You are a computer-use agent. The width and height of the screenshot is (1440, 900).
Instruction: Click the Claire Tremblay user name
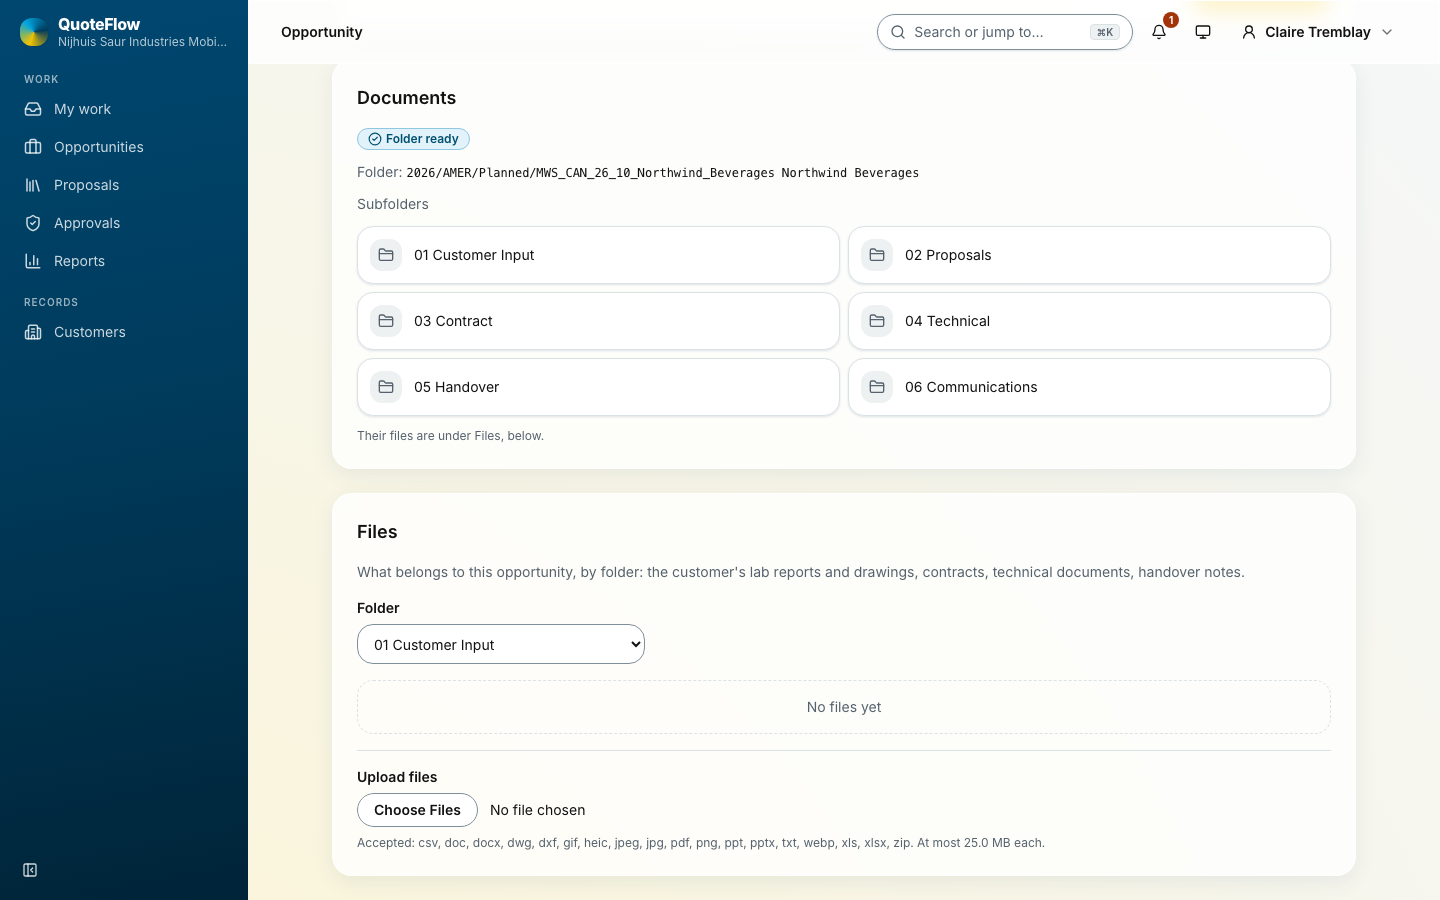(1317, 32)
